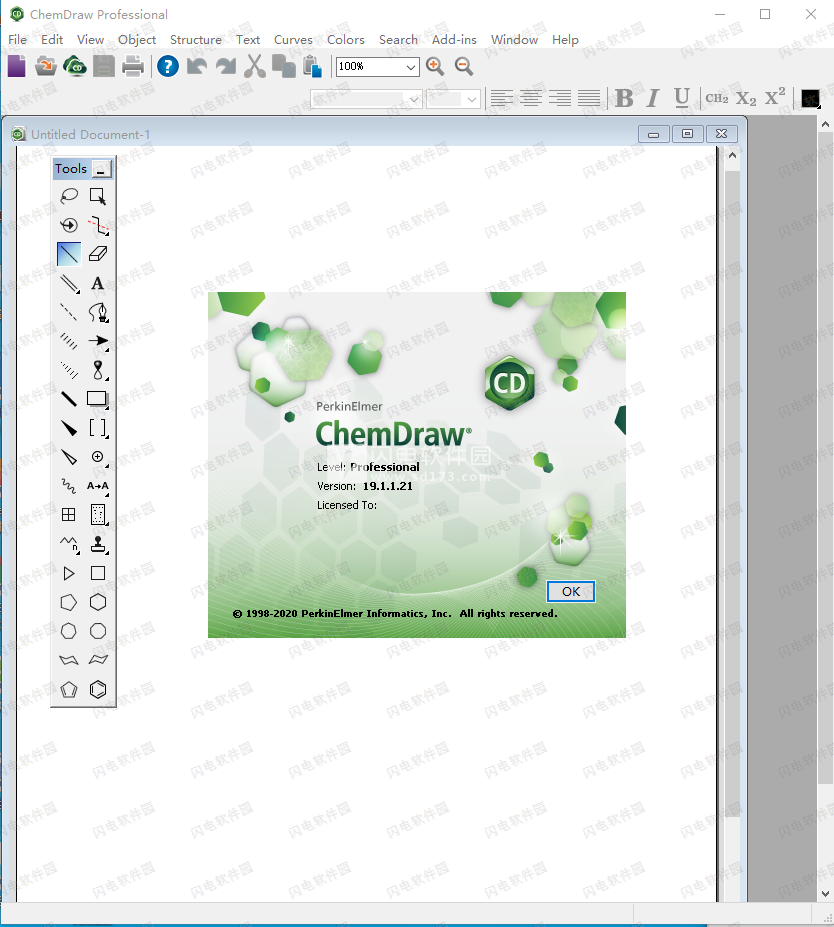Toggle subscript text style
The width and height of the screenshot is (834, 927).
(x=746, y=98)
